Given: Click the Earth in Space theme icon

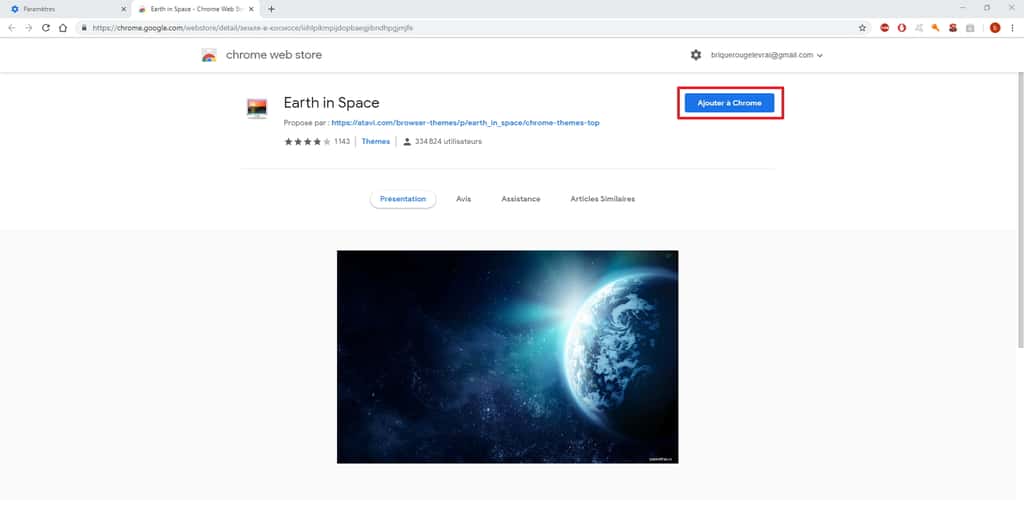Looking at the screenshot, I should (x=257, y=108).
